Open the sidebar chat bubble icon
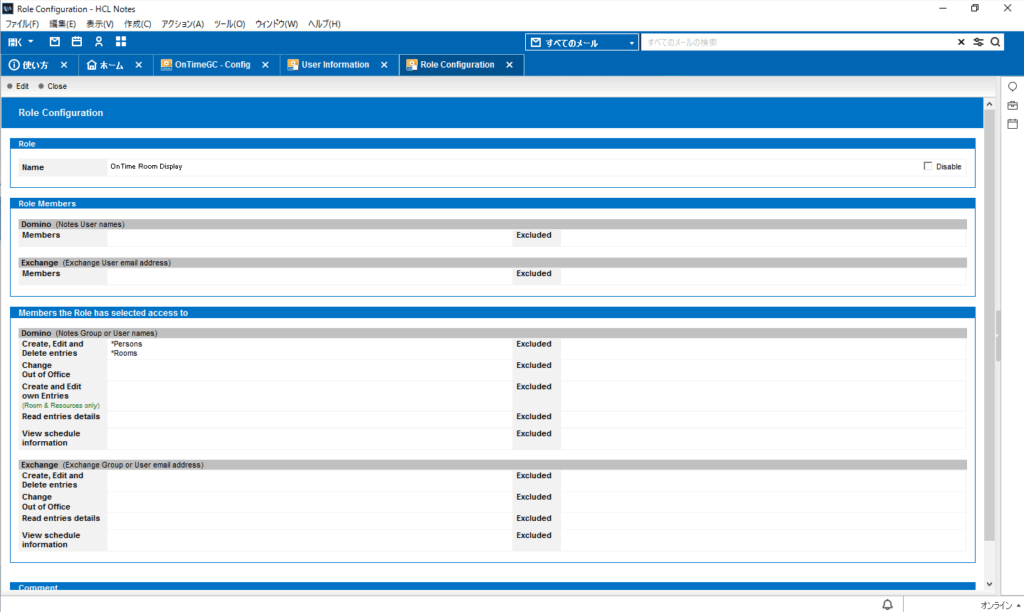This screenshot has width=1024, height=612. (x=1012, y=87)
